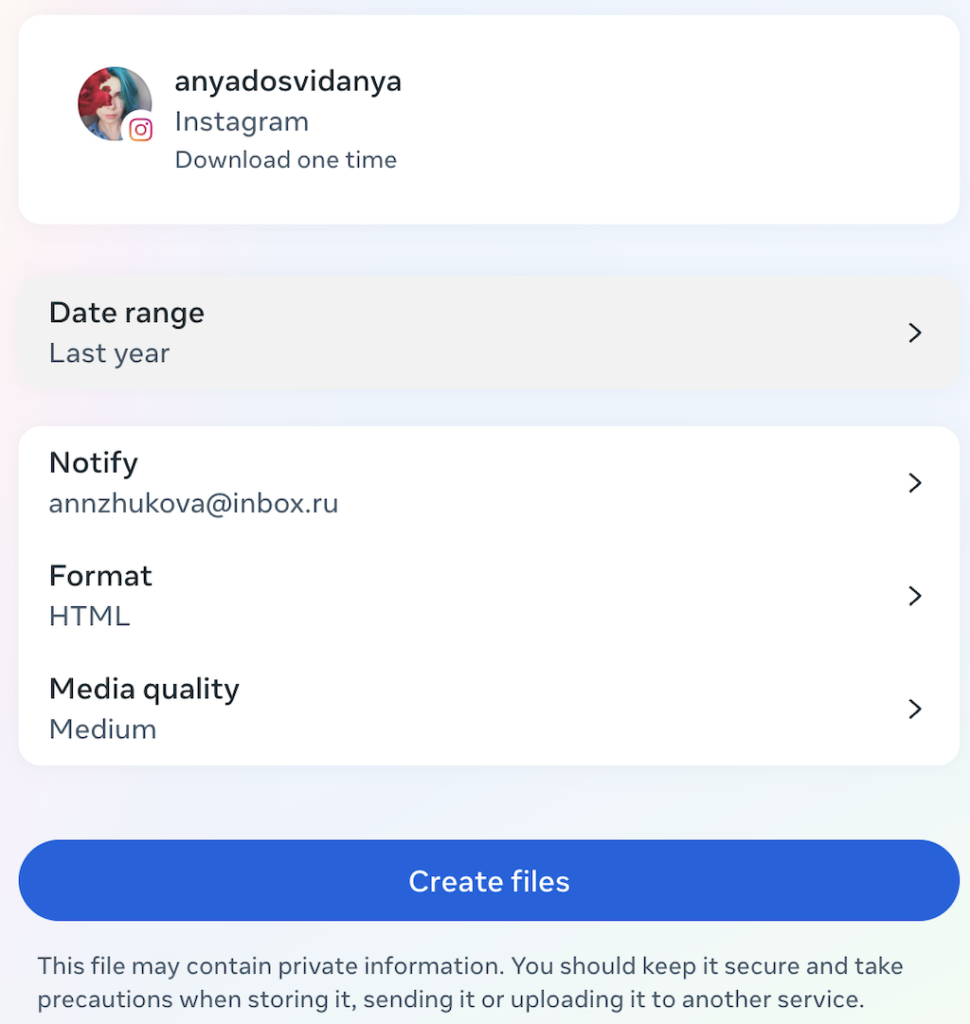Click the Create files button
The width and height of the screenshot is (970, 1024).
(x=488, y=880)
